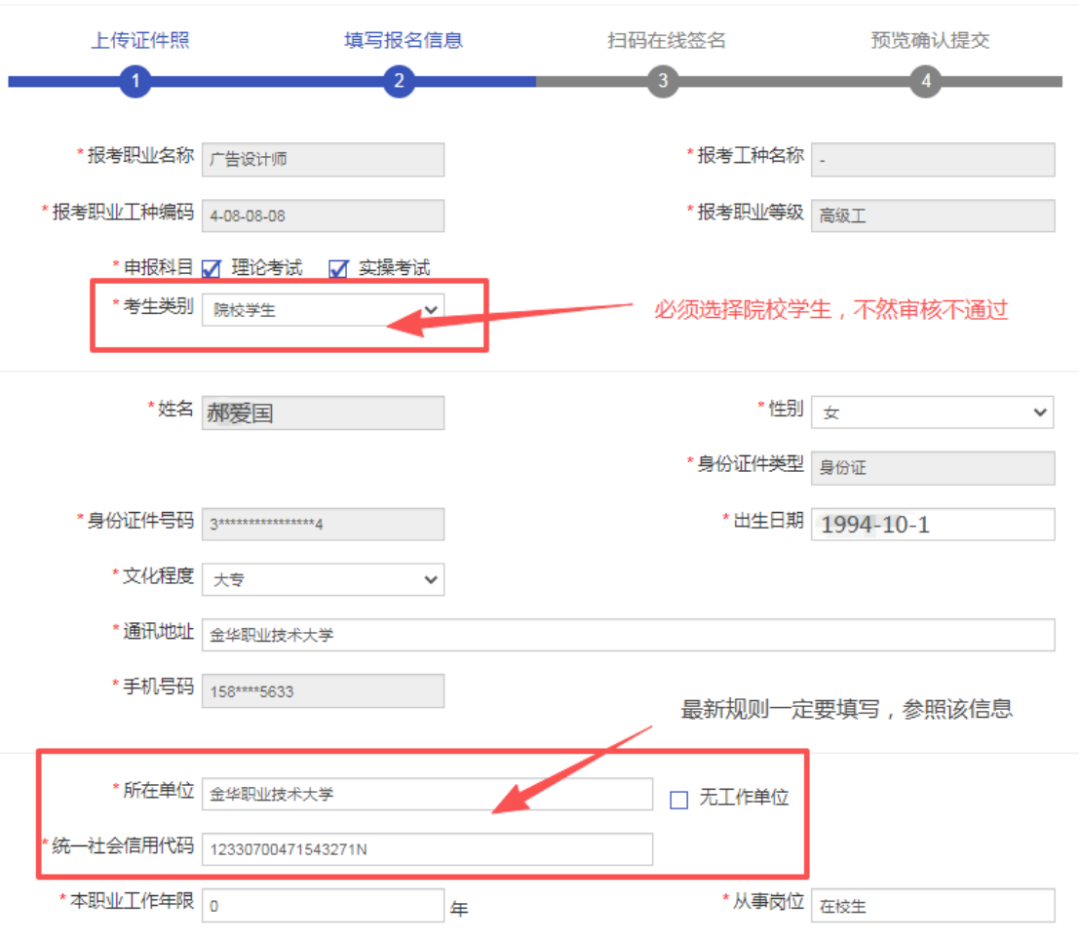Open the 考生类别 dropdown
The width and height of the screenshot is (1080, 942).
click(323, 310)
